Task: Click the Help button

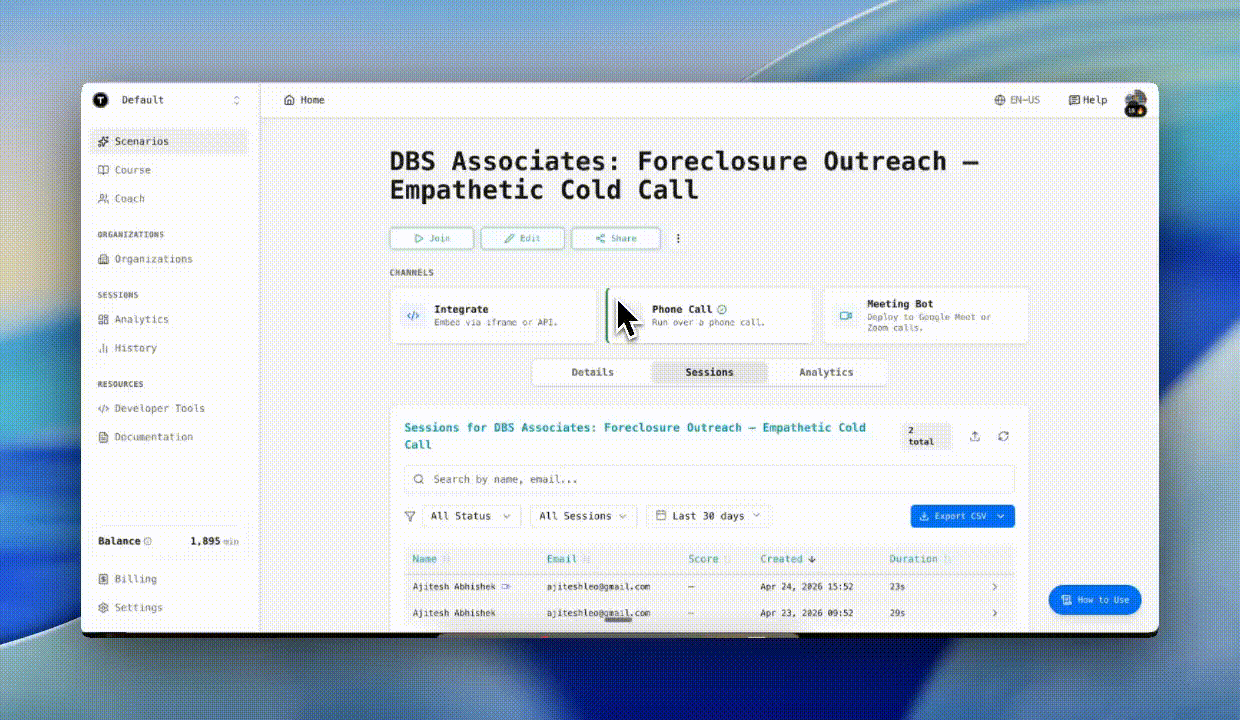Action: click(1088, 100)
